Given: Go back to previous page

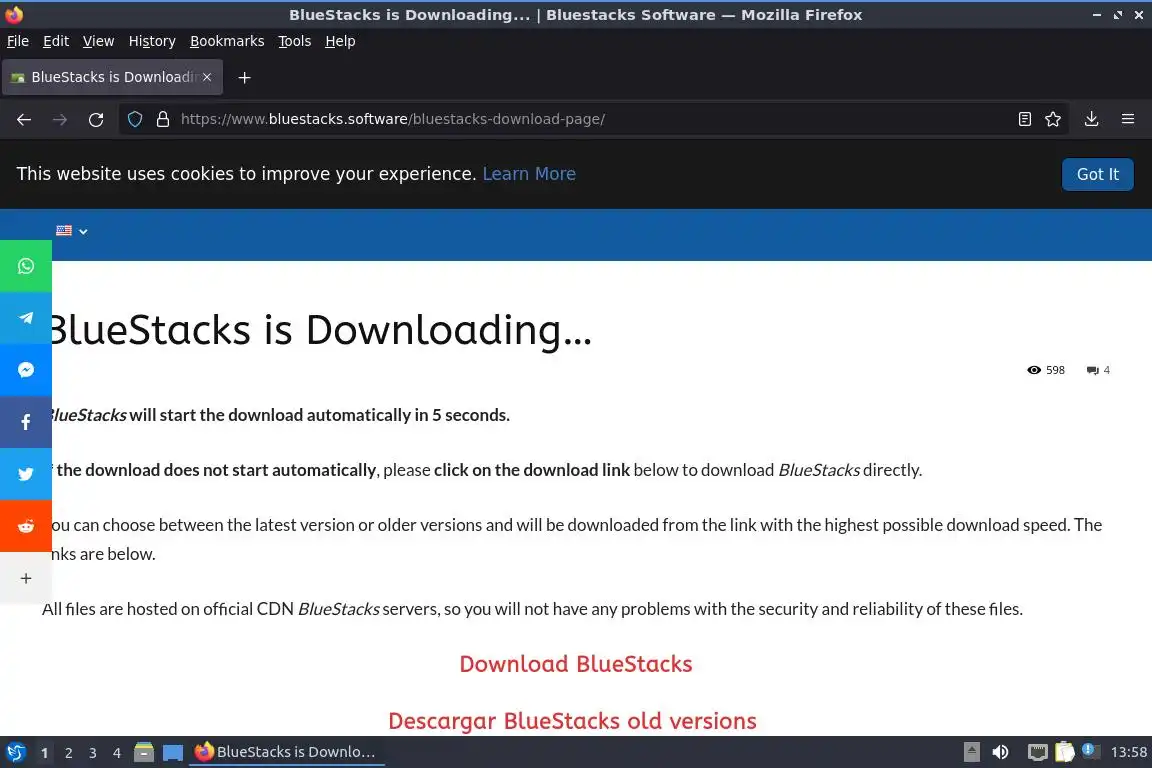Looking at the screenshot, I should point(24,119).
